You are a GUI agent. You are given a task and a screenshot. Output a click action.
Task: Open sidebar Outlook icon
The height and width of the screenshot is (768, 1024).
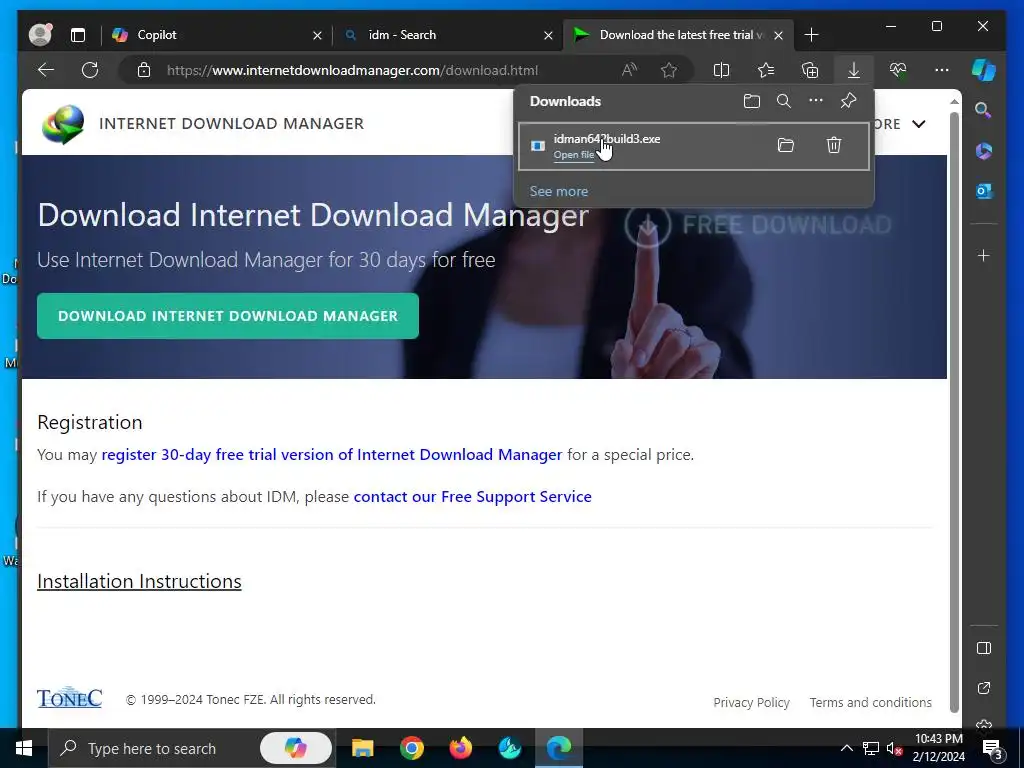pos(984,191)
